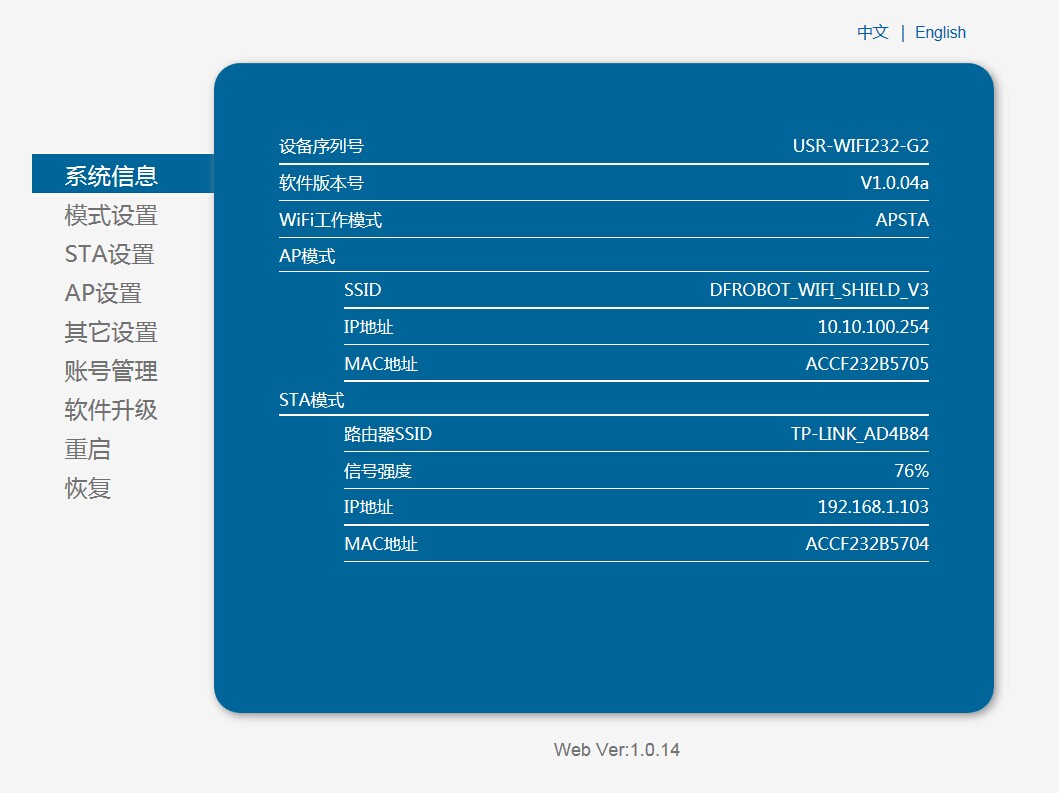
Task: Click AP IP address 10.10.100.254
Action: click(873, 327)
